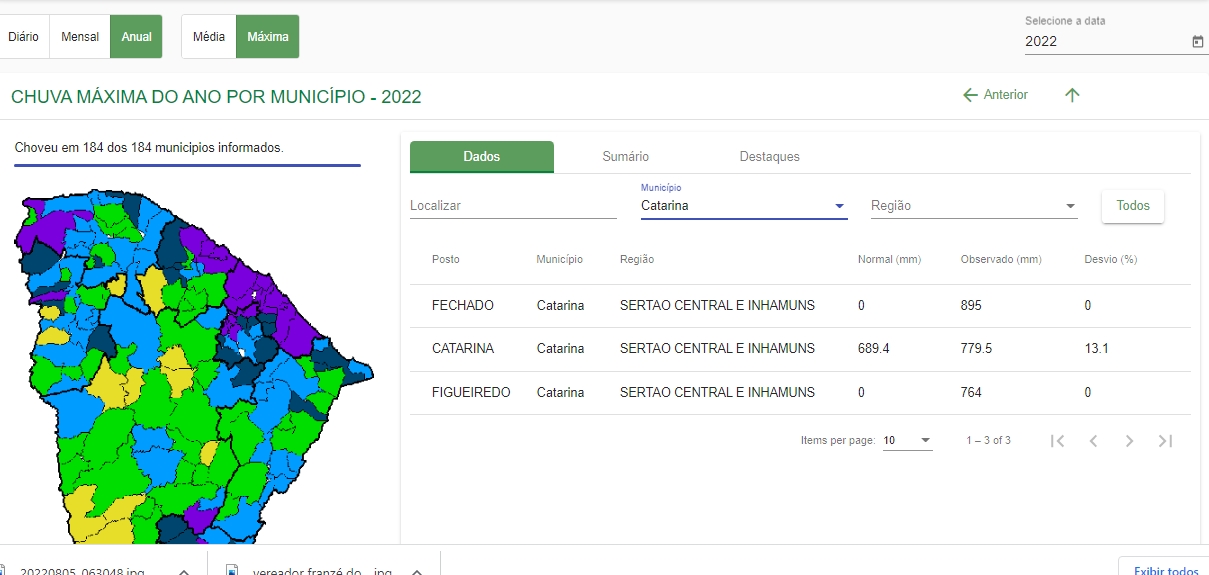Click the Região column header
The image size is (1209, 575).
coord(637,260)
